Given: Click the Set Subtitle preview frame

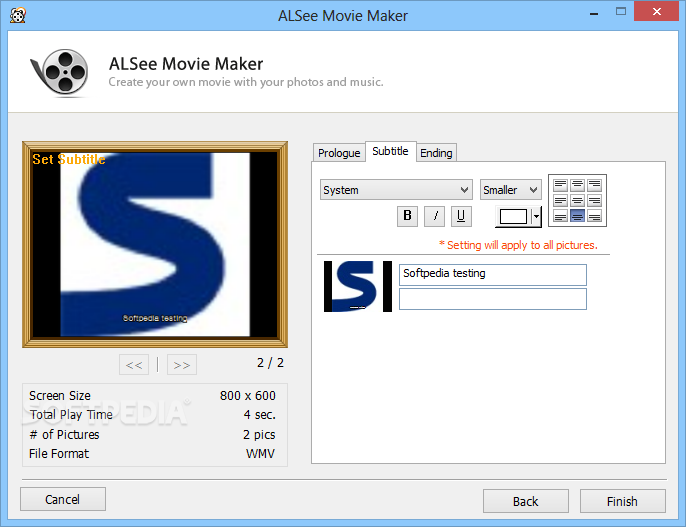Looking at the screenshot, I should [x=155, y=244].
